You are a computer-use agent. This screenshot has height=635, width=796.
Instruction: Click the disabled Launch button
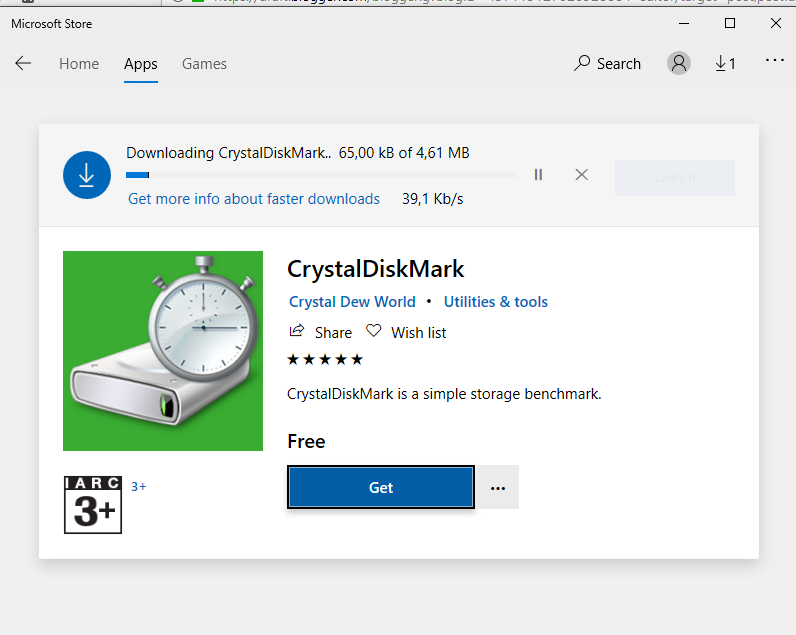point(675,178)
